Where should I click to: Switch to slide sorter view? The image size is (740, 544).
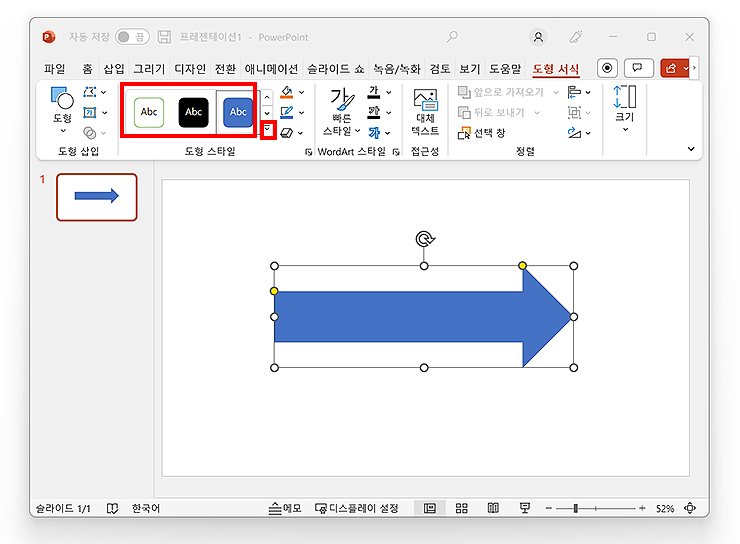click(462, 508)
